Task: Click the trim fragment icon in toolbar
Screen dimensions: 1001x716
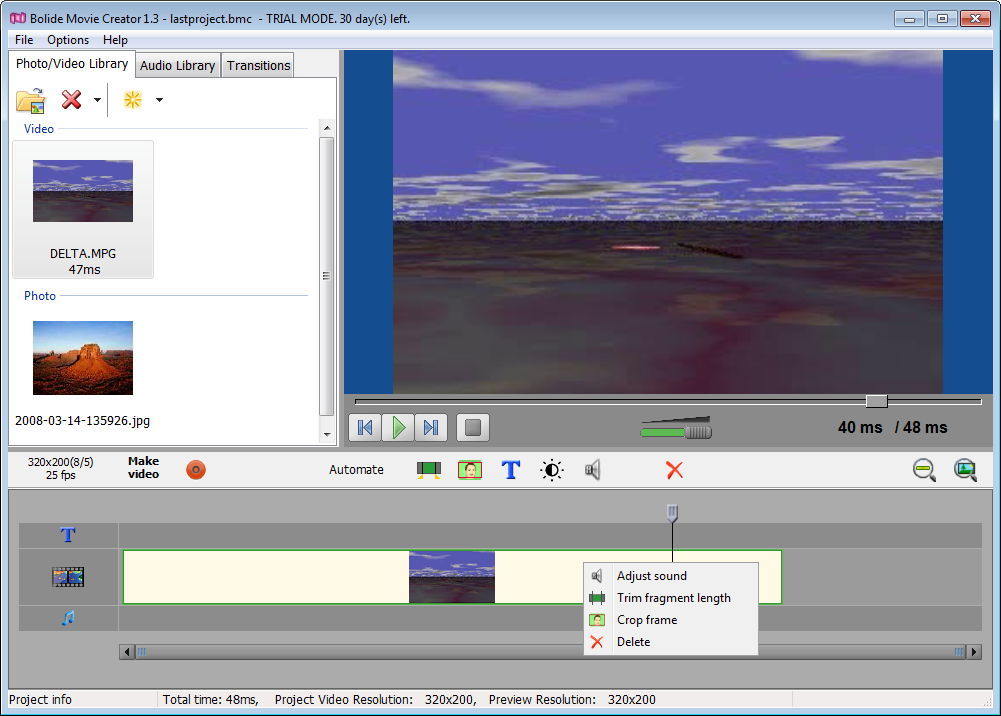Action: tap(429, 470)
